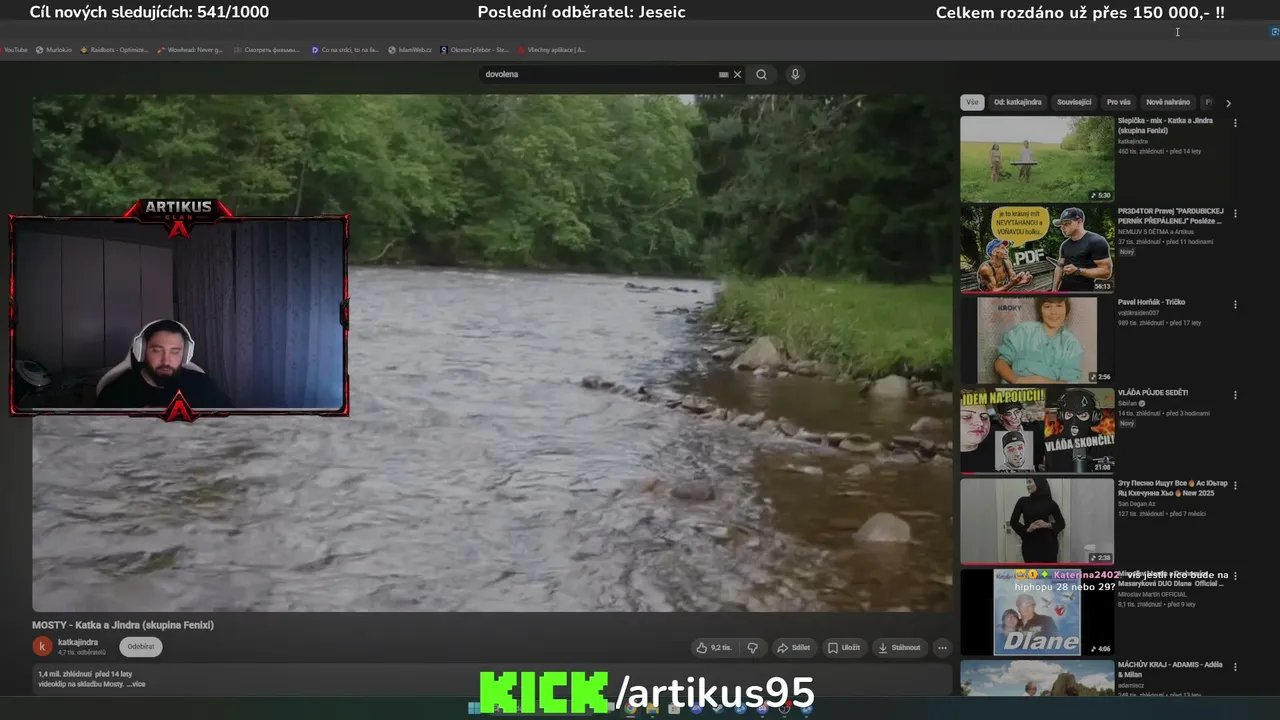Open the "VLÁDA PŮJDE SEDĚT!" title link

(x=1153, y=393)
